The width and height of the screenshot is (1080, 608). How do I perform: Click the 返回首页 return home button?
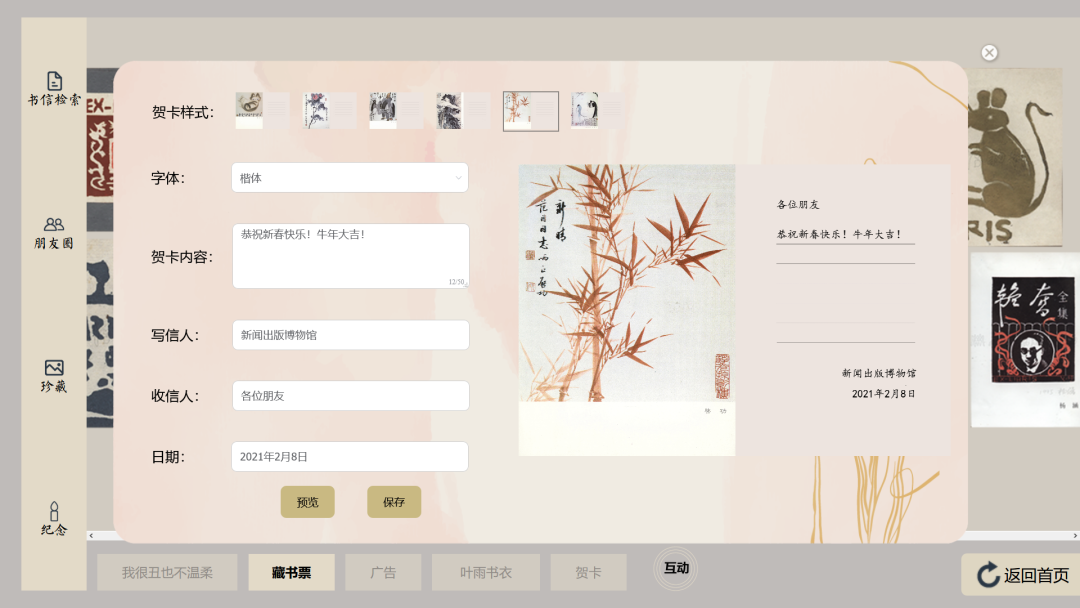[x=1022, y=575]
